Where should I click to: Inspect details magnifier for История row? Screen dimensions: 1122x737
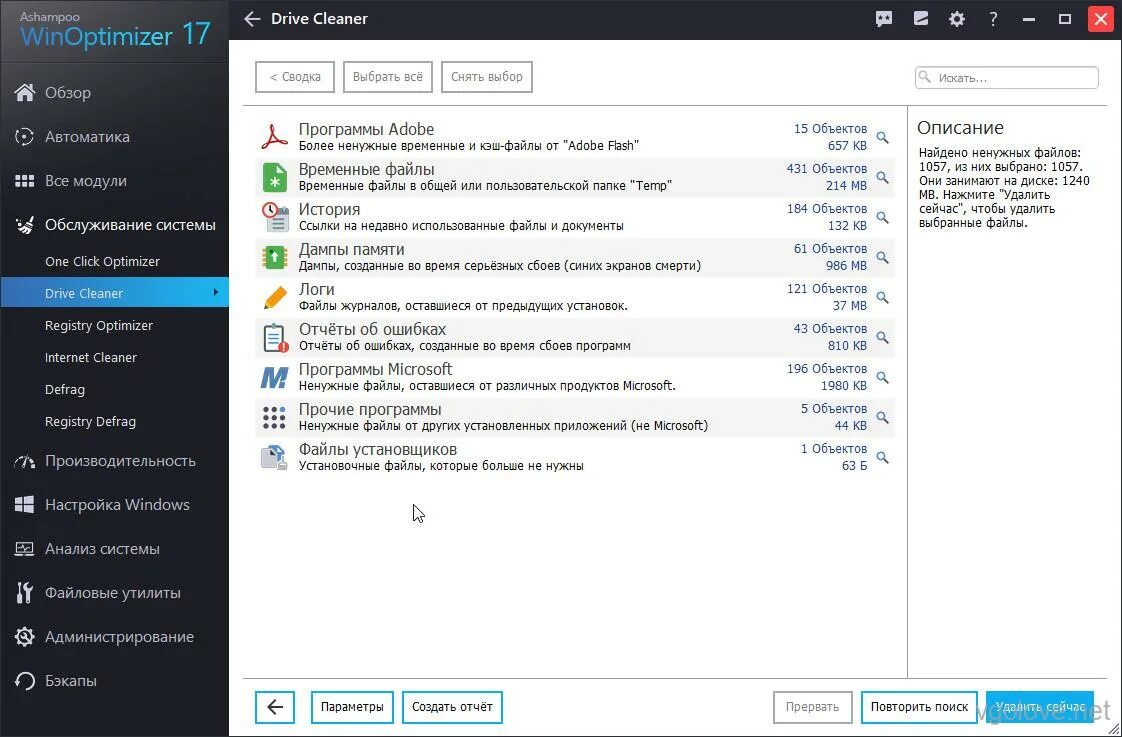coord(883,218)
